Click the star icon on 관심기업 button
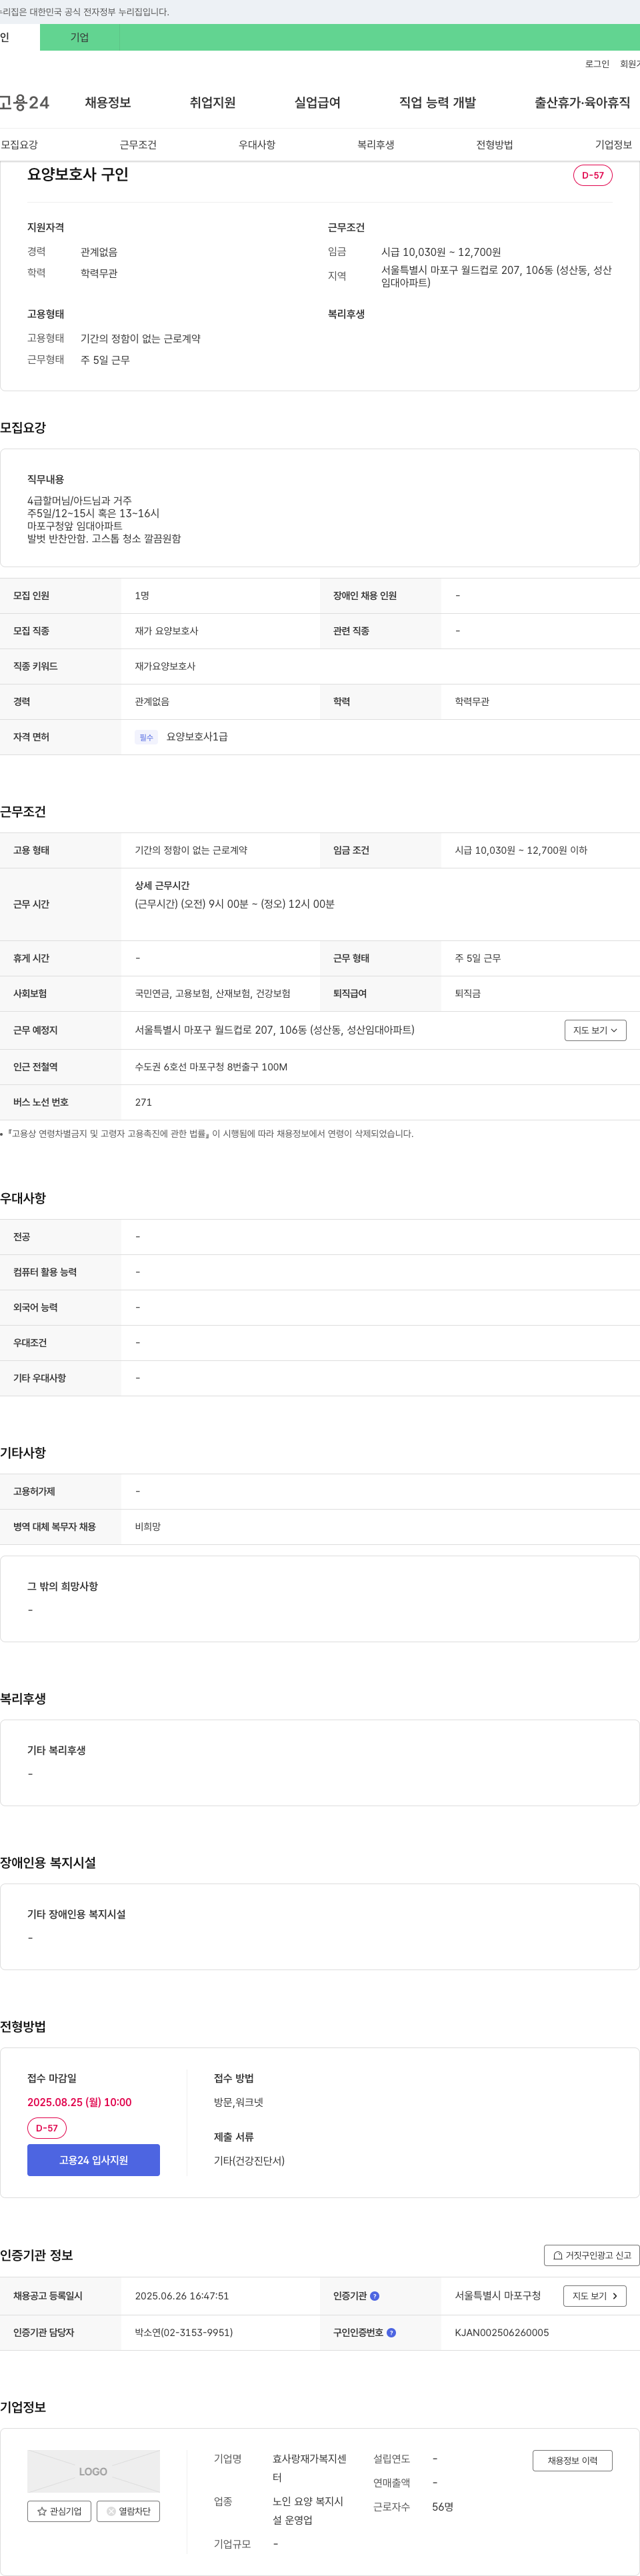640x2576 pixels. 42,2511
